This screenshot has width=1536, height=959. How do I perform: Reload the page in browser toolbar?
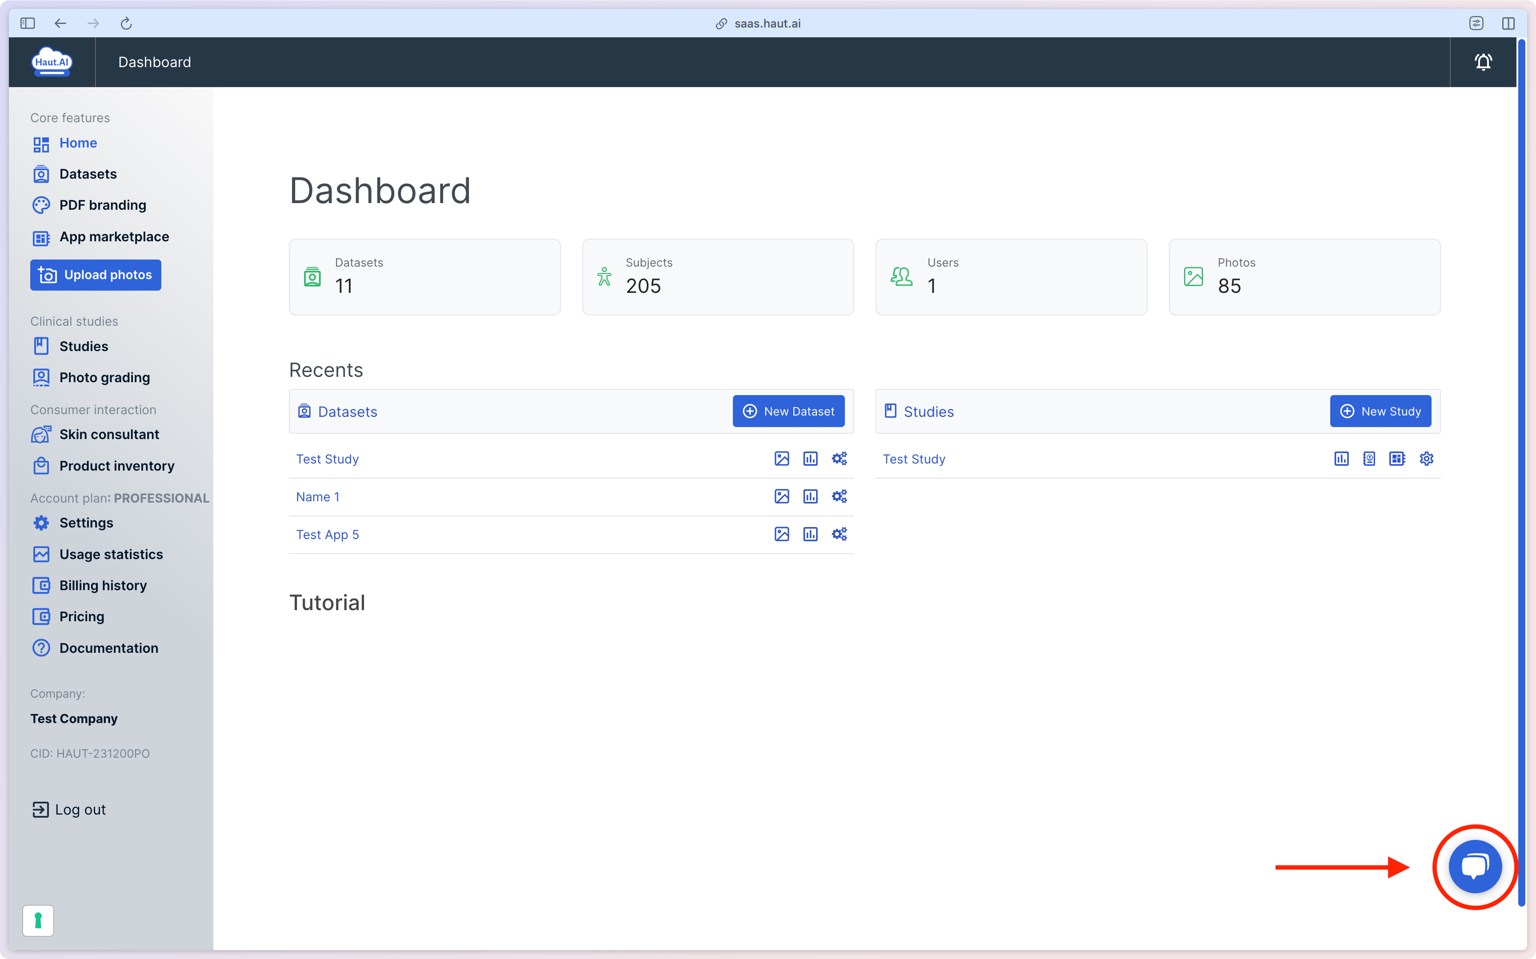[126, 23]
